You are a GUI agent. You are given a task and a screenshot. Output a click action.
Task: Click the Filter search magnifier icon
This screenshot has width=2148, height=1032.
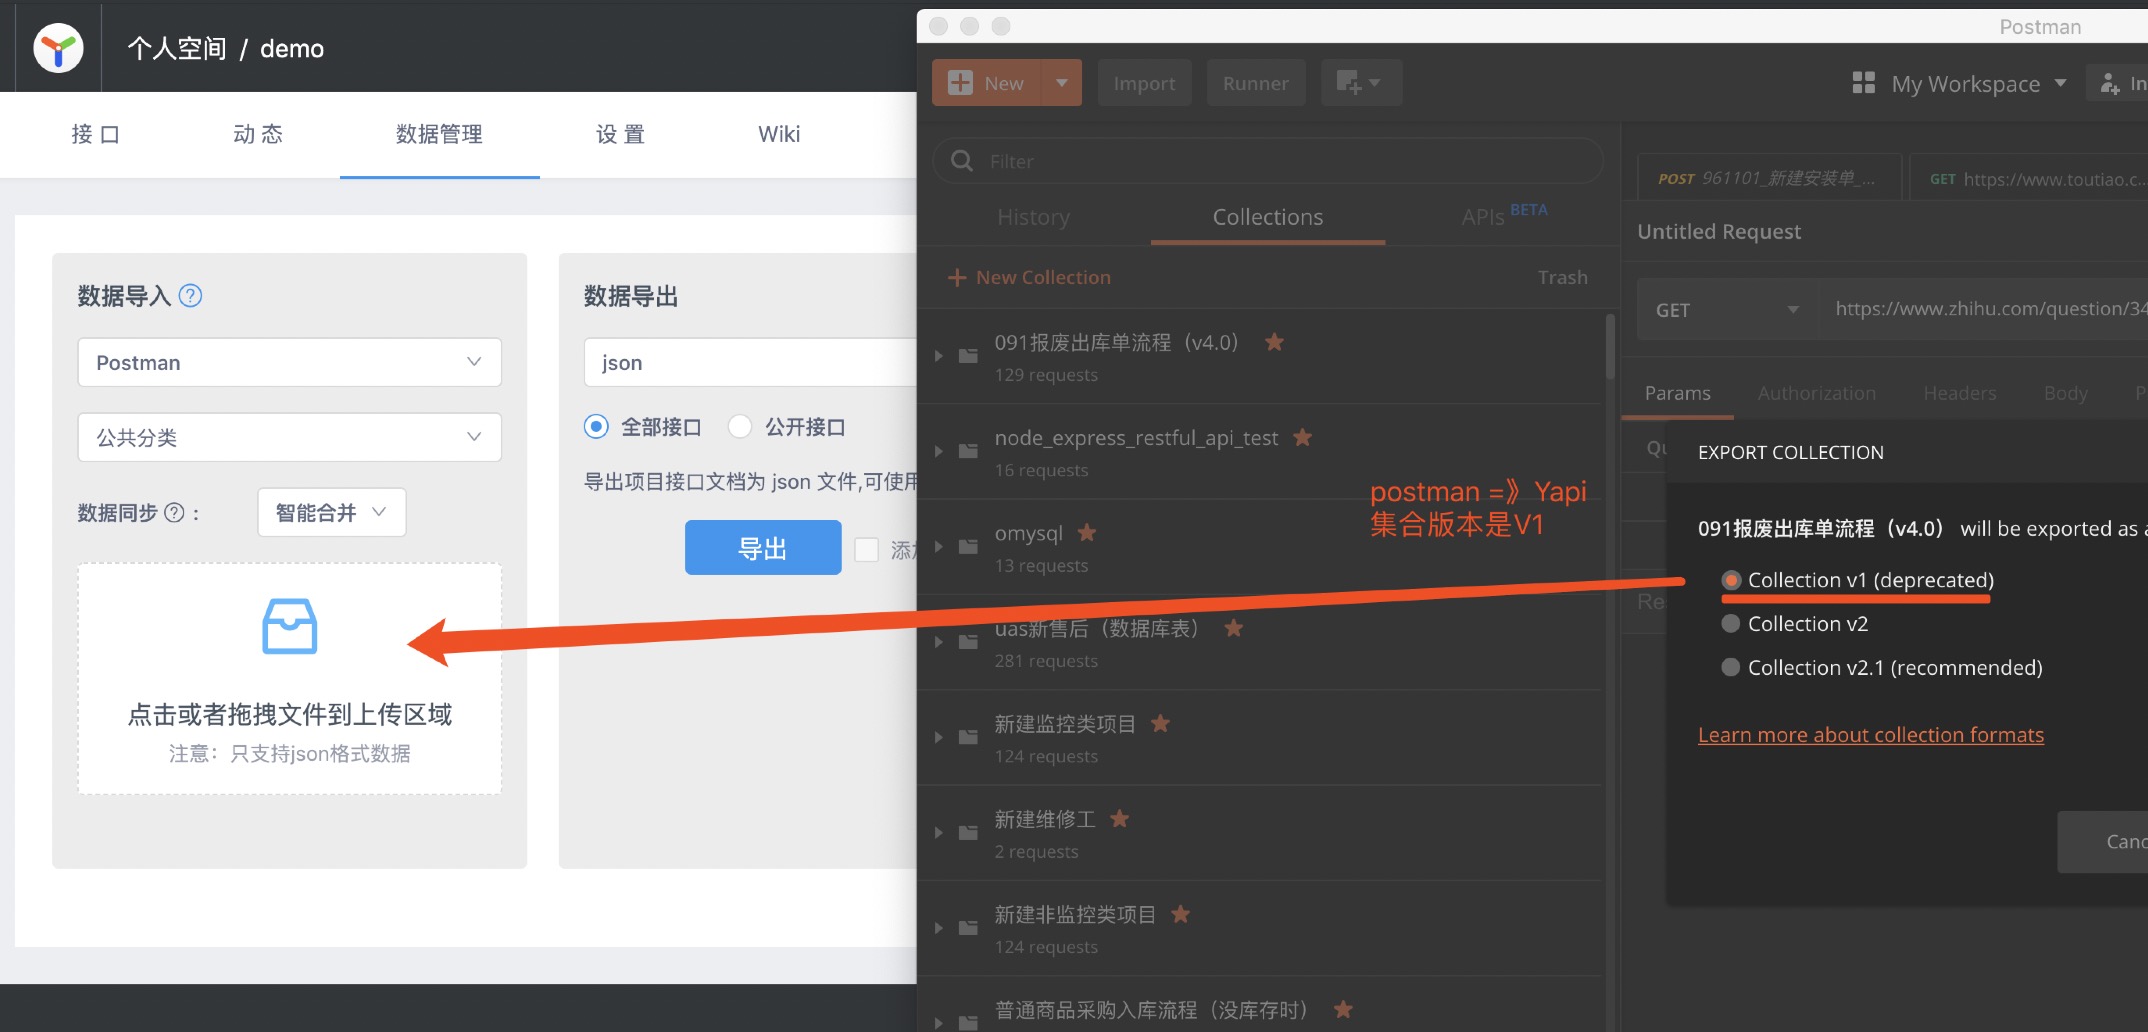(x=962, y=161)
